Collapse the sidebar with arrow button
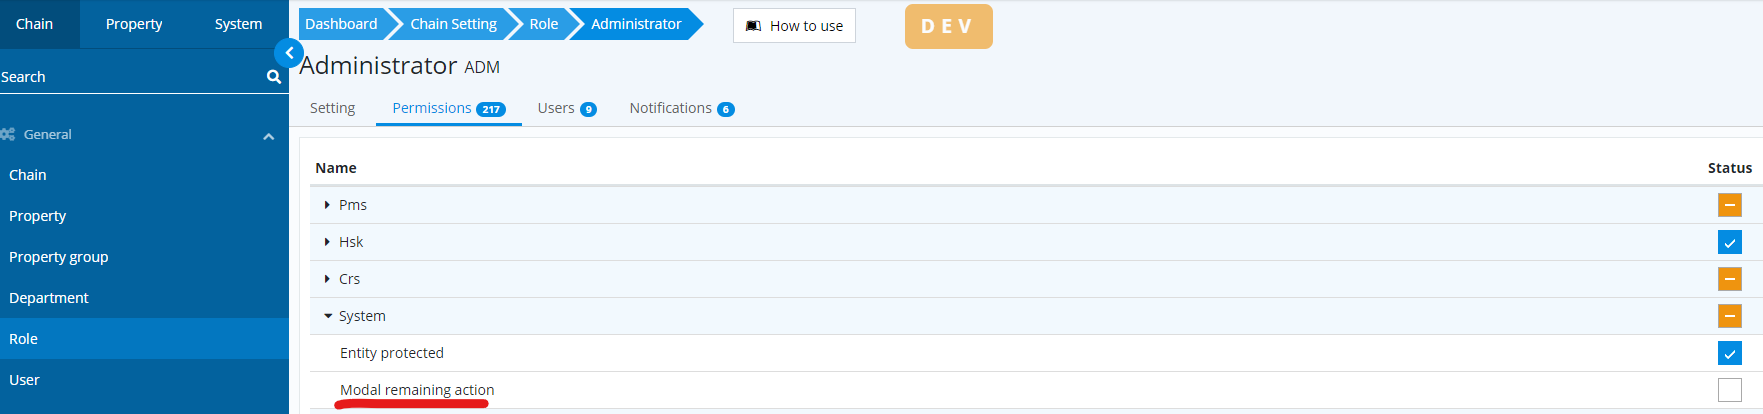The image size is (1763, 414). point(289,53)
